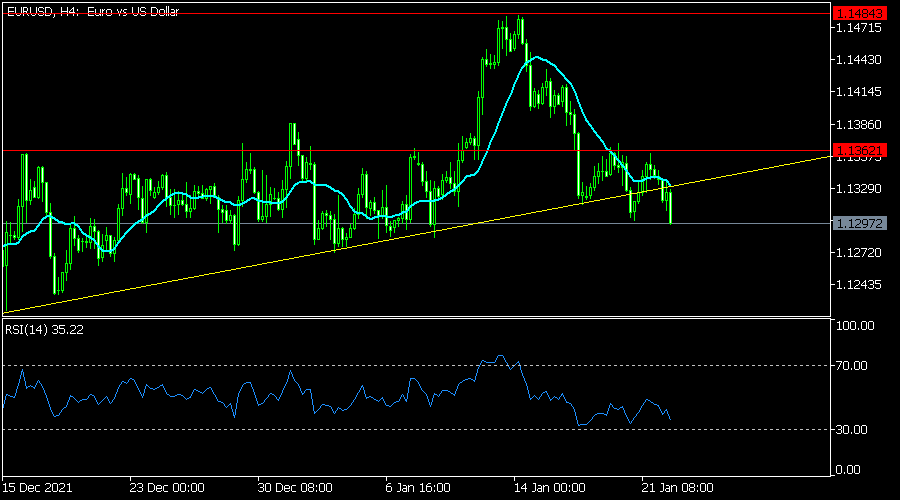Click the 21 Jan 08:00 date label
This screenshot has width=900, height=500.
(677, 488)
